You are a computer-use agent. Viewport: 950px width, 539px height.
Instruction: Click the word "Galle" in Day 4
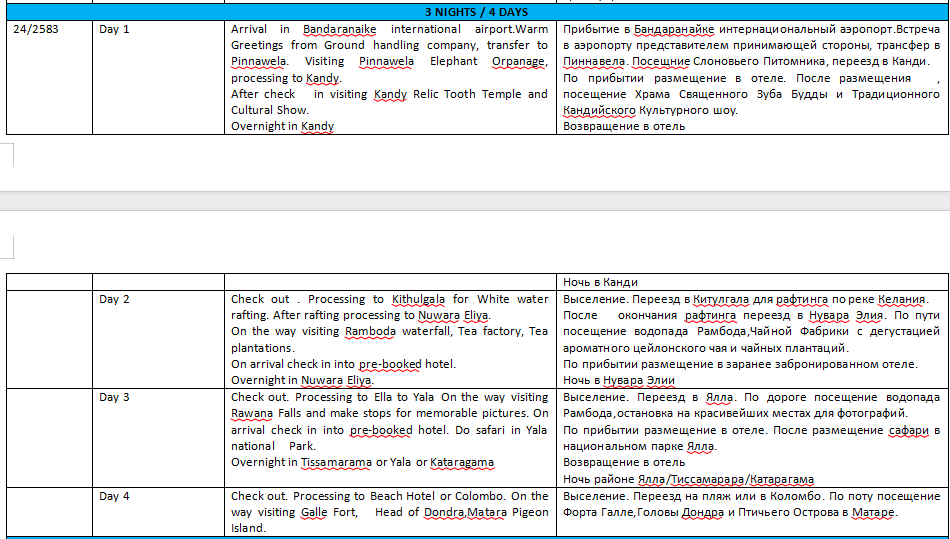click(x=313, y=512)
